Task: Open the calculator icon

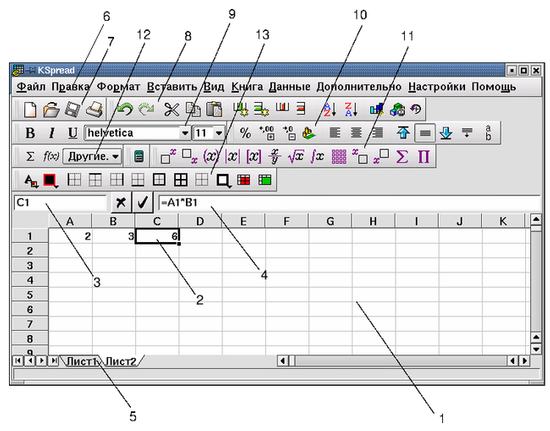Action: coord(139,156)
